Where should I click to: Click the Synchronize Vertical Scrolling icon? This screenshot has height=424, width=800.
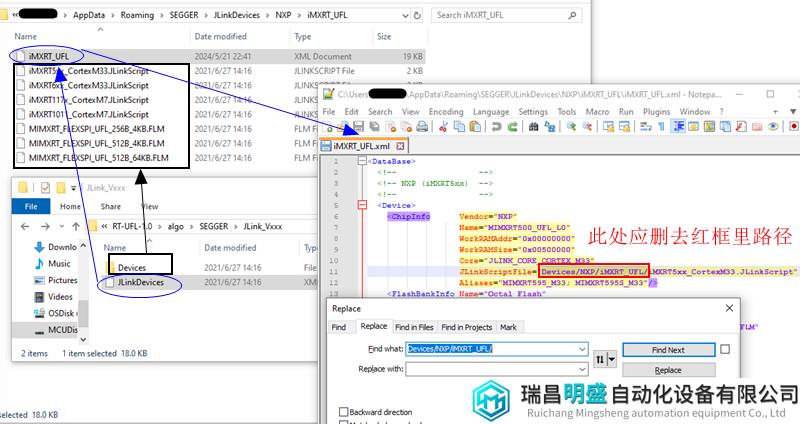(609, 126)
